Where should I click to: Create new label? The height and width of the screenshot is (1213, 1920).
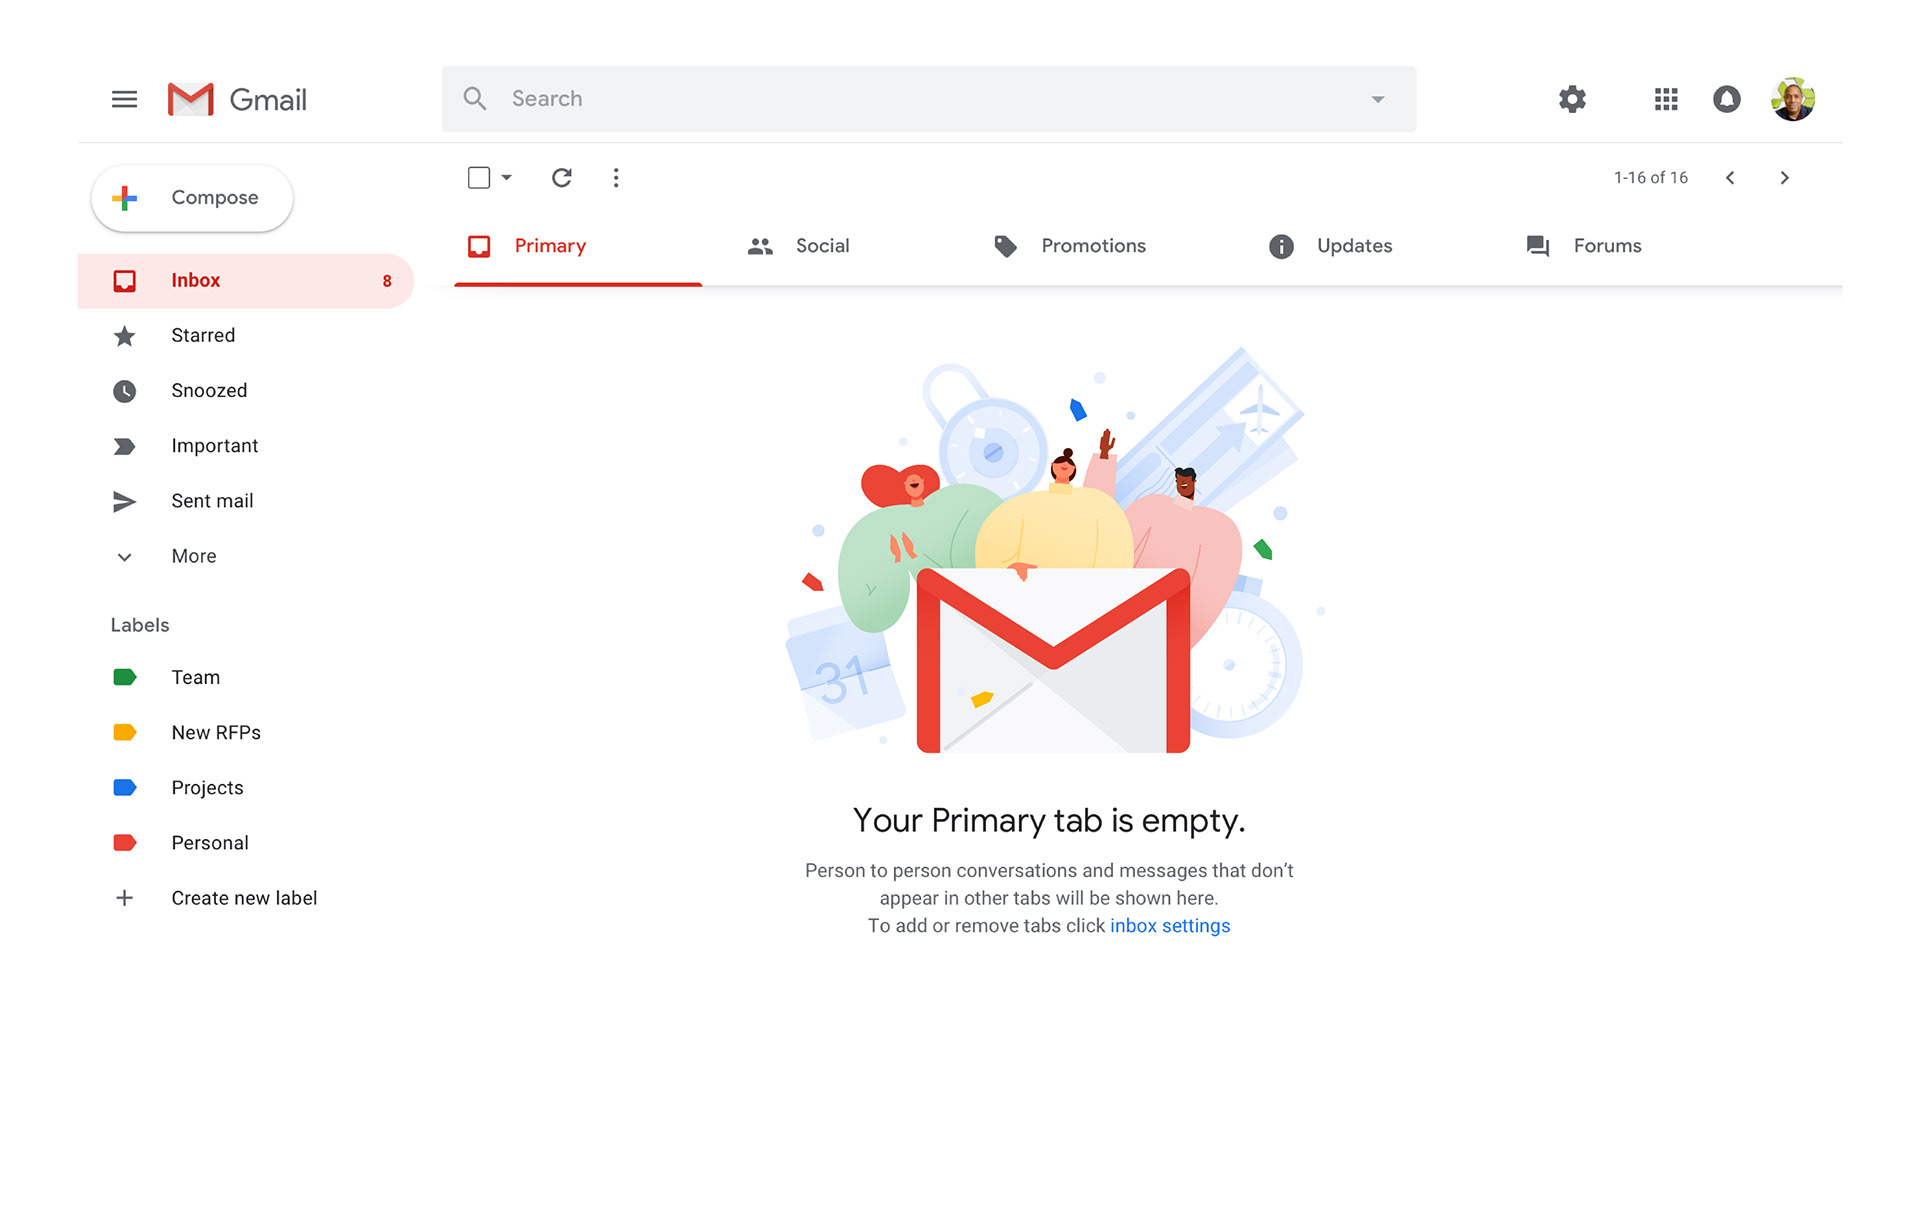(x=246, y=898)
